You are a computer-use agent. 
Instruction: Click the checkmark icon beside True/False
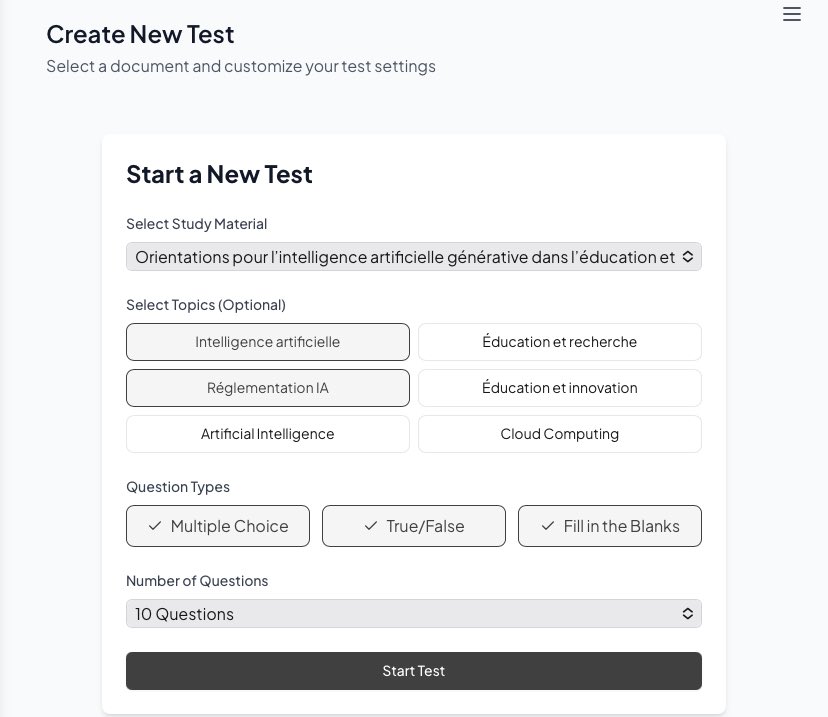pyautogui.click(x=370, y=526)
